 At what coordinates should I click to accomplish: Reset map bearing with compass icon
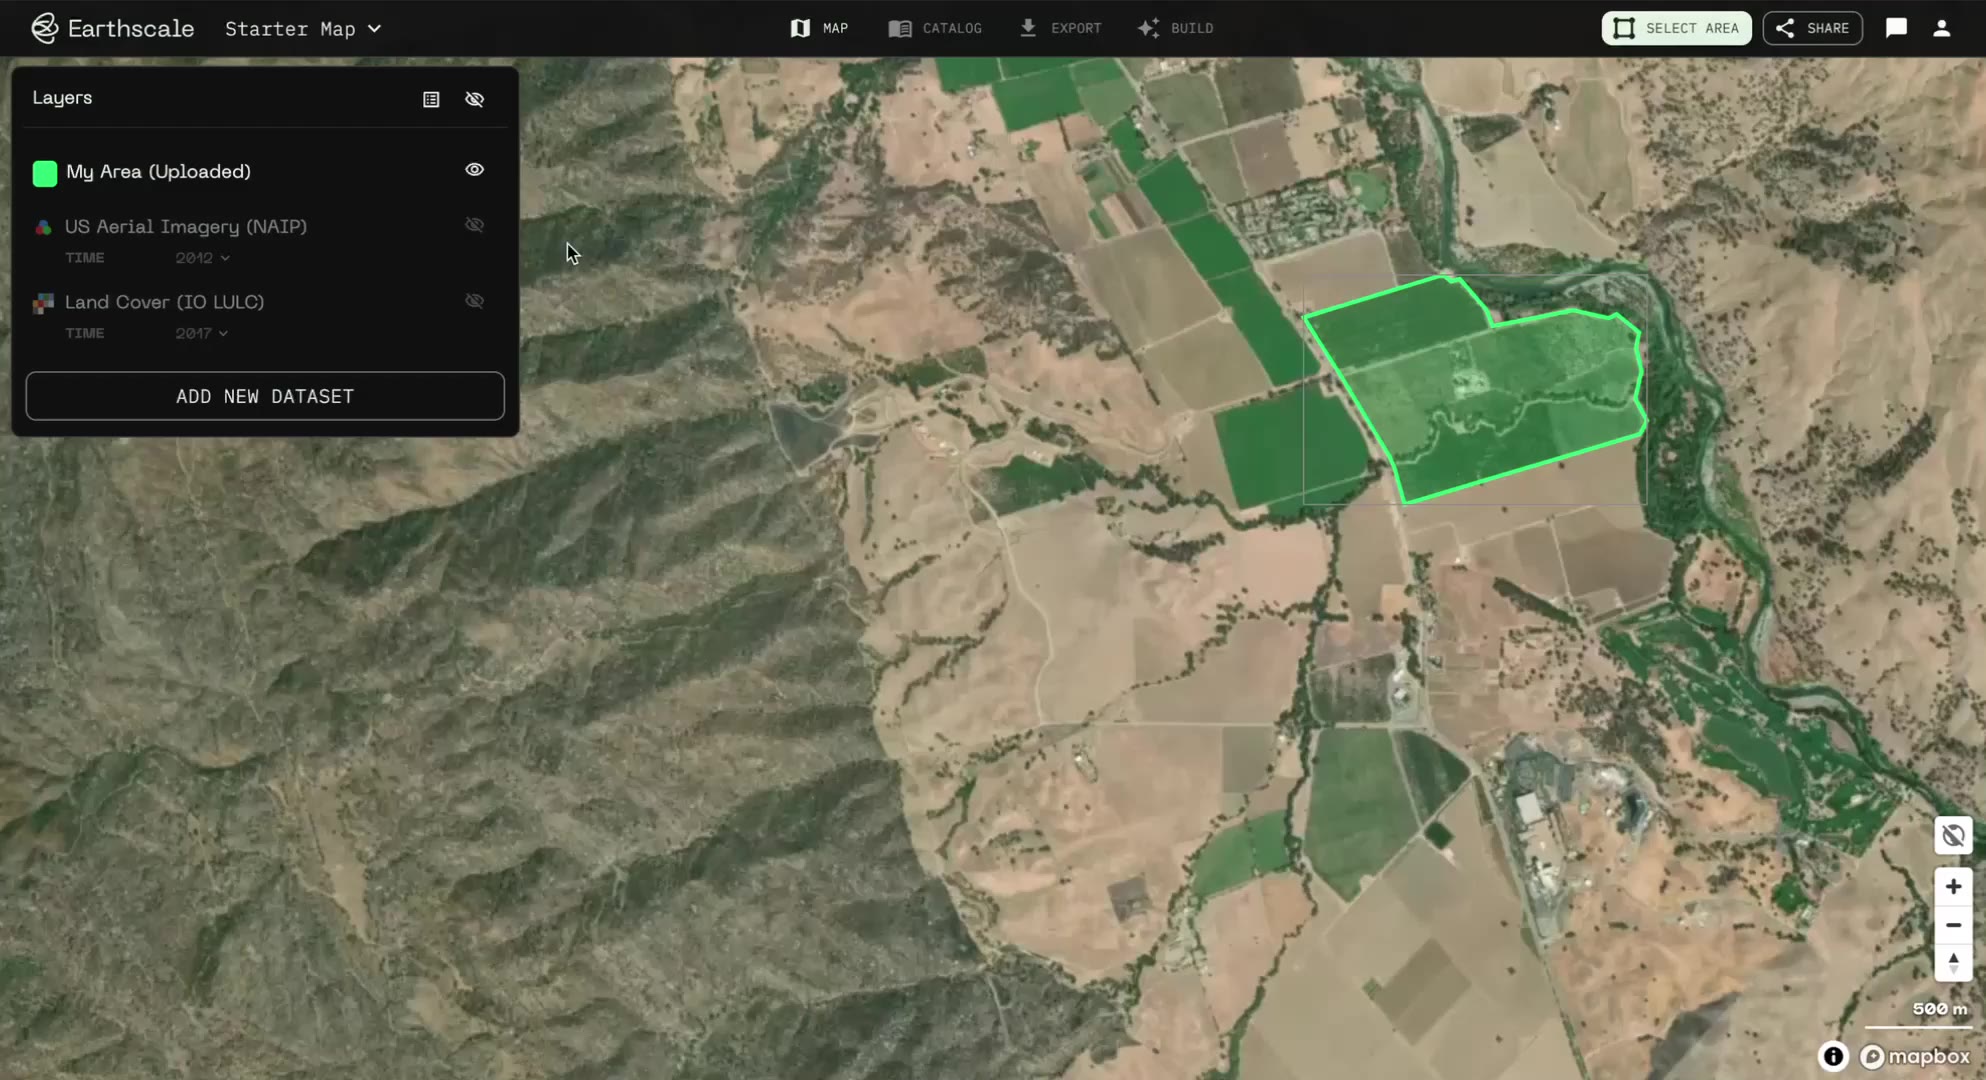click(1953, 963)
